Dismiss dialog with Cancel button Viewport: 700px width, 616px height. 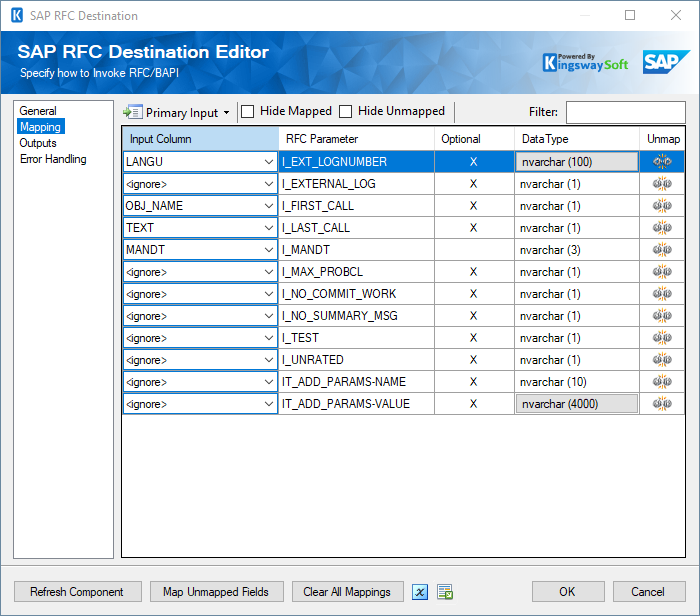[649, 592]
